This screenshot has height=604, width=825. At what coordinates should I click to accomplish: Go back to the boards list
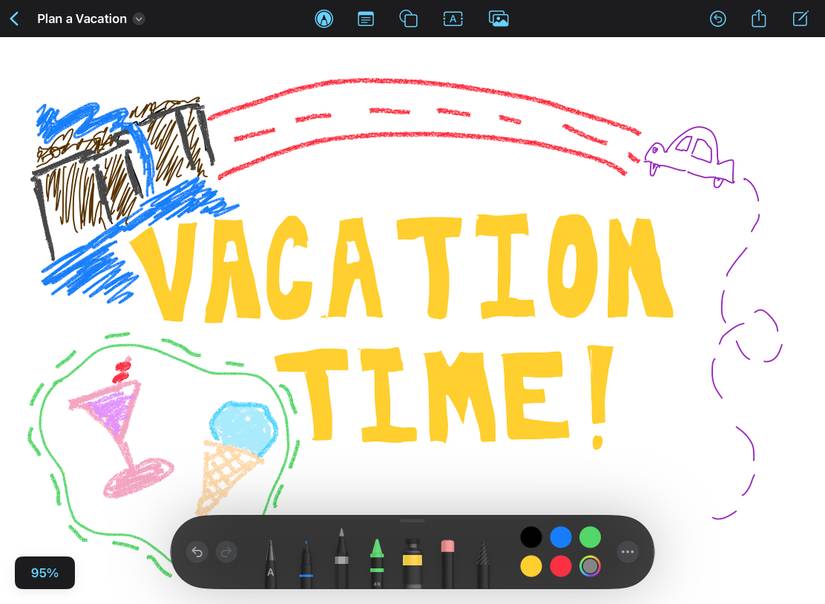(x=12, y=18)
